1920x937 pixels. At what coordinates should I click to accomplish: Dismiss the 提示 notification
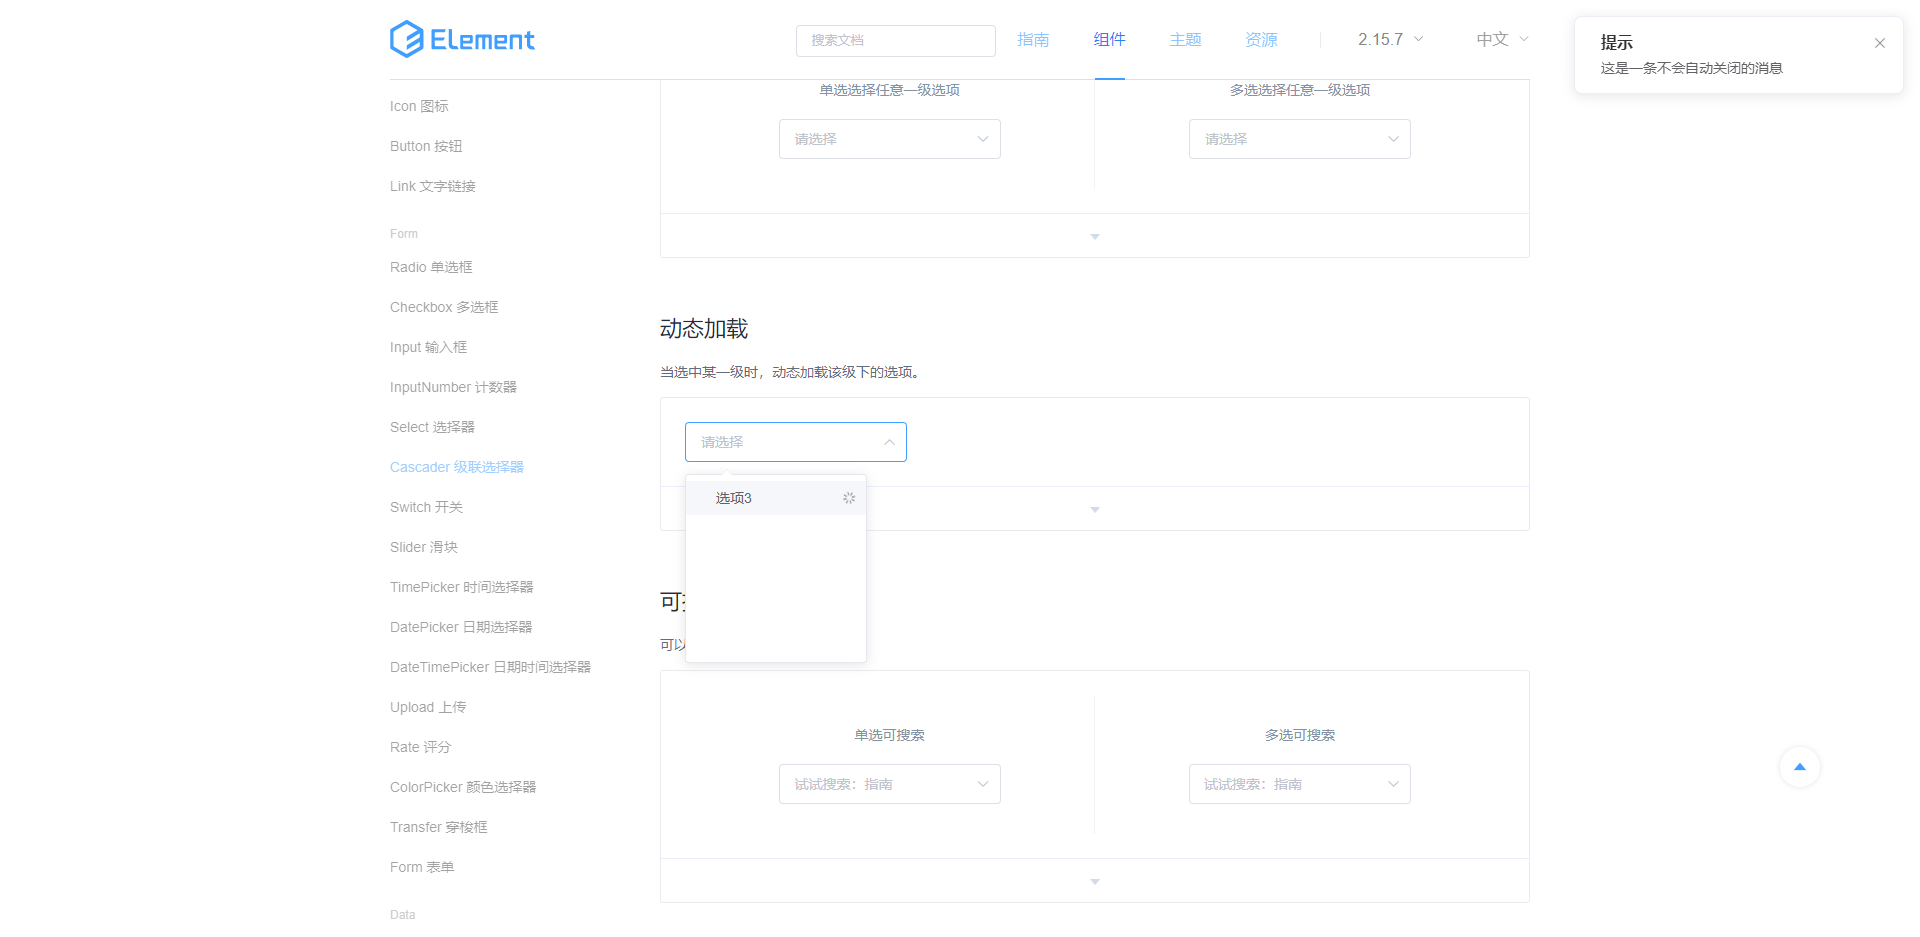1879,43
